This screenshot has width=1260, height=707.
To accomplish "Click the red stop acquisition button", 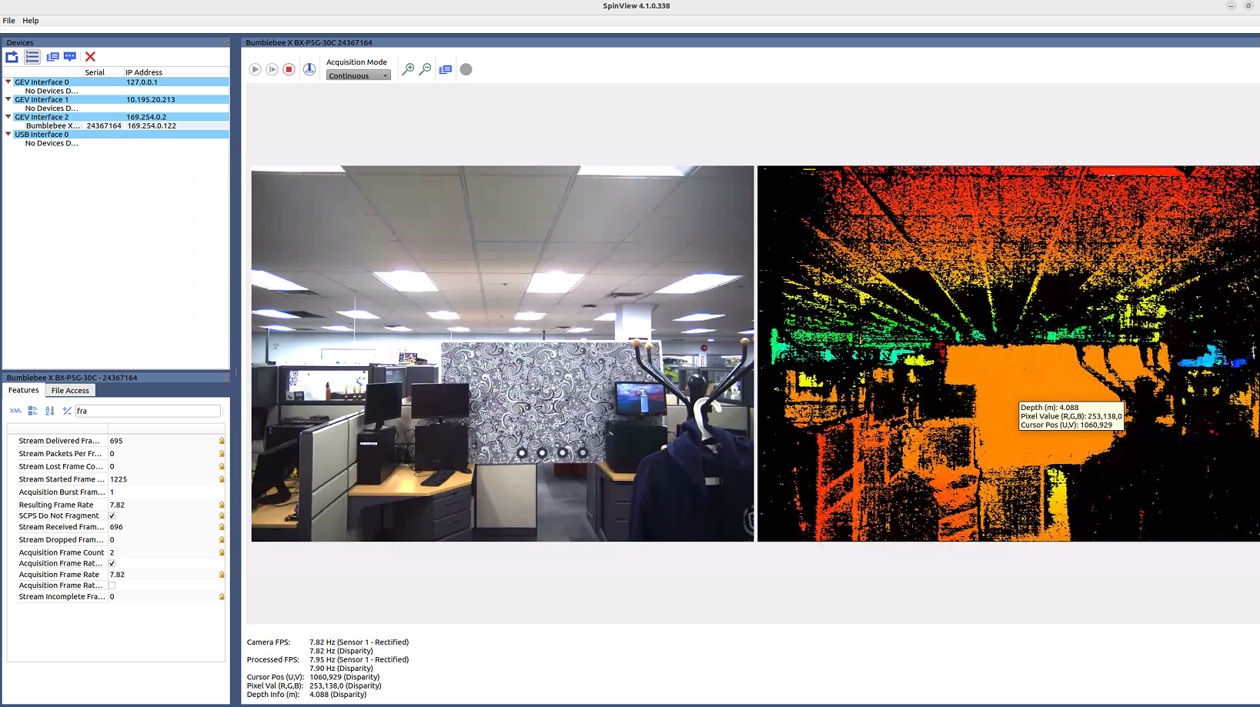I will (x=289, y=69).
